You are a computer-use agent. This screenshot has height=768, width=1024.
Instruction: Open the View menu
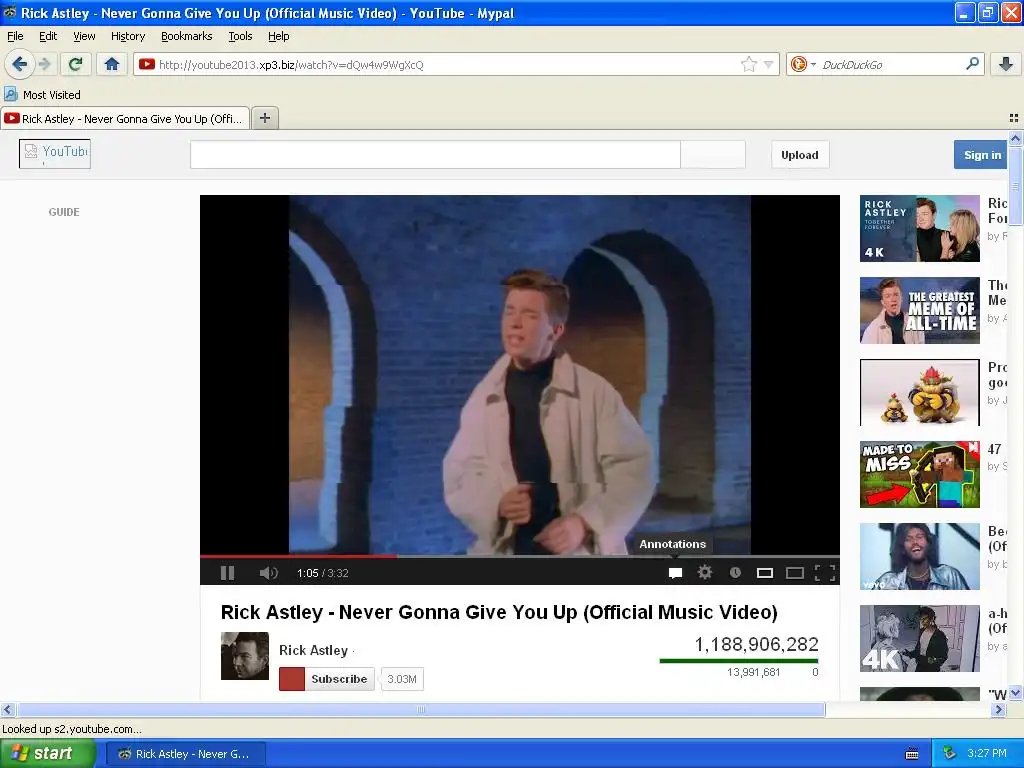point(84,36)
